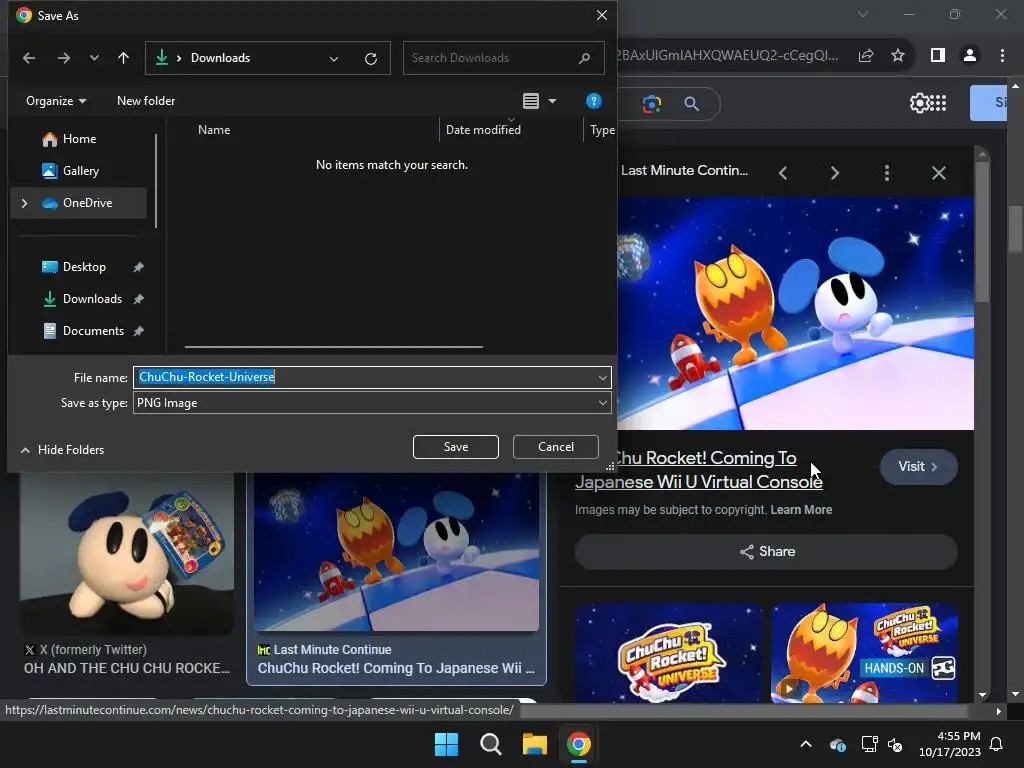Close the Save As dialog
Screen dimensions: 1024x768
[601, 15]
